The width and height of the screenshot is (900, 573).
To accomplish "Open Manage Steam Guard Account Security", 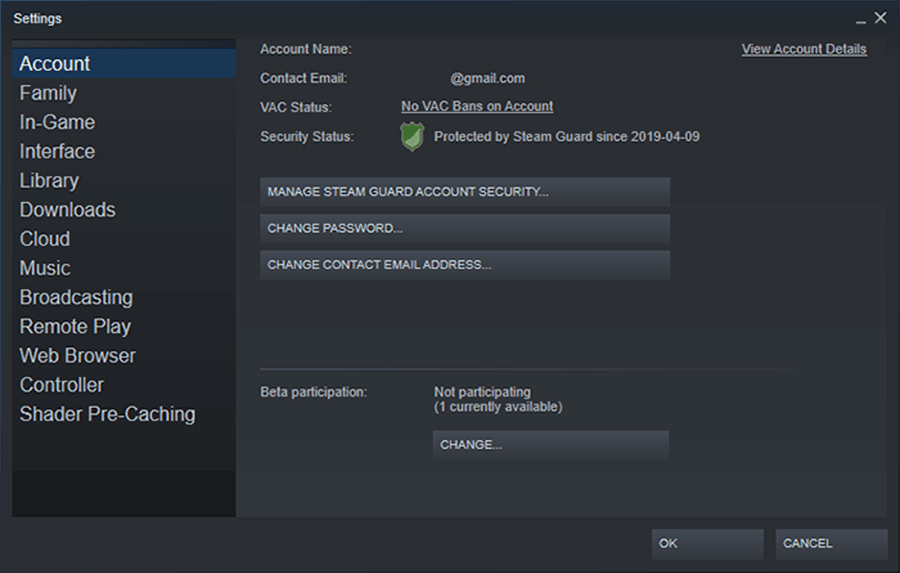I will [465, 192].
